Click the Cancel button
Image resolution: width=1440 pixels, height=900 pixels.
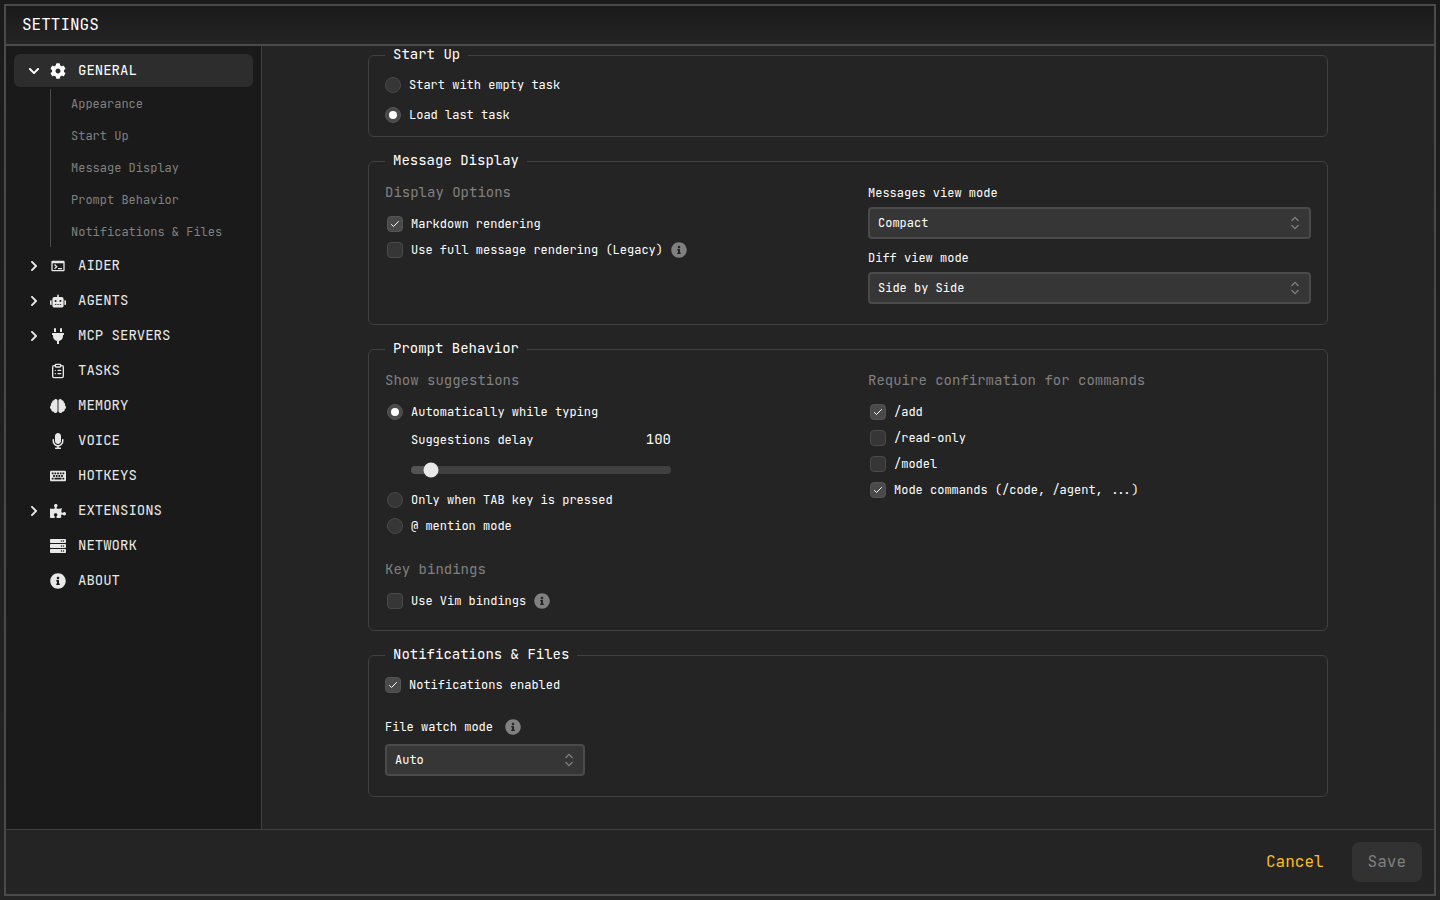pyautogui.click(x=1295, y=862)
